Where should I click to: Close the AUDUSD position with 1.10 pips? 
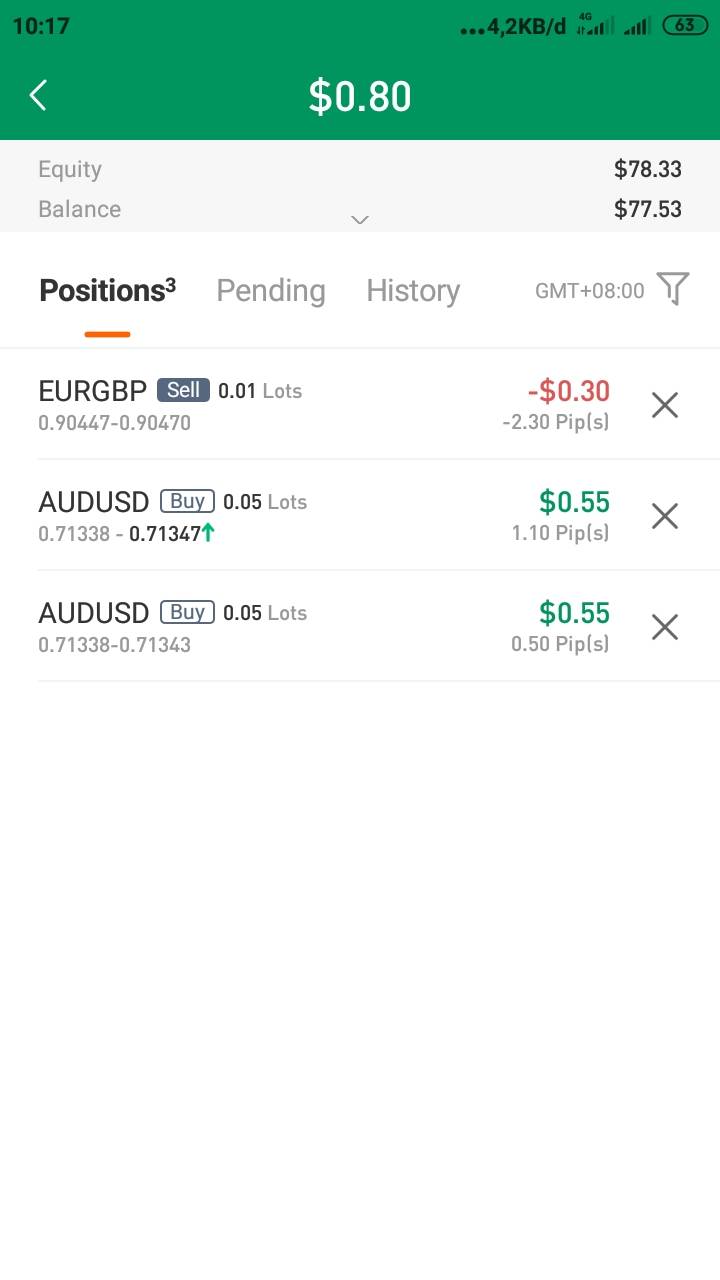[665, 516]
